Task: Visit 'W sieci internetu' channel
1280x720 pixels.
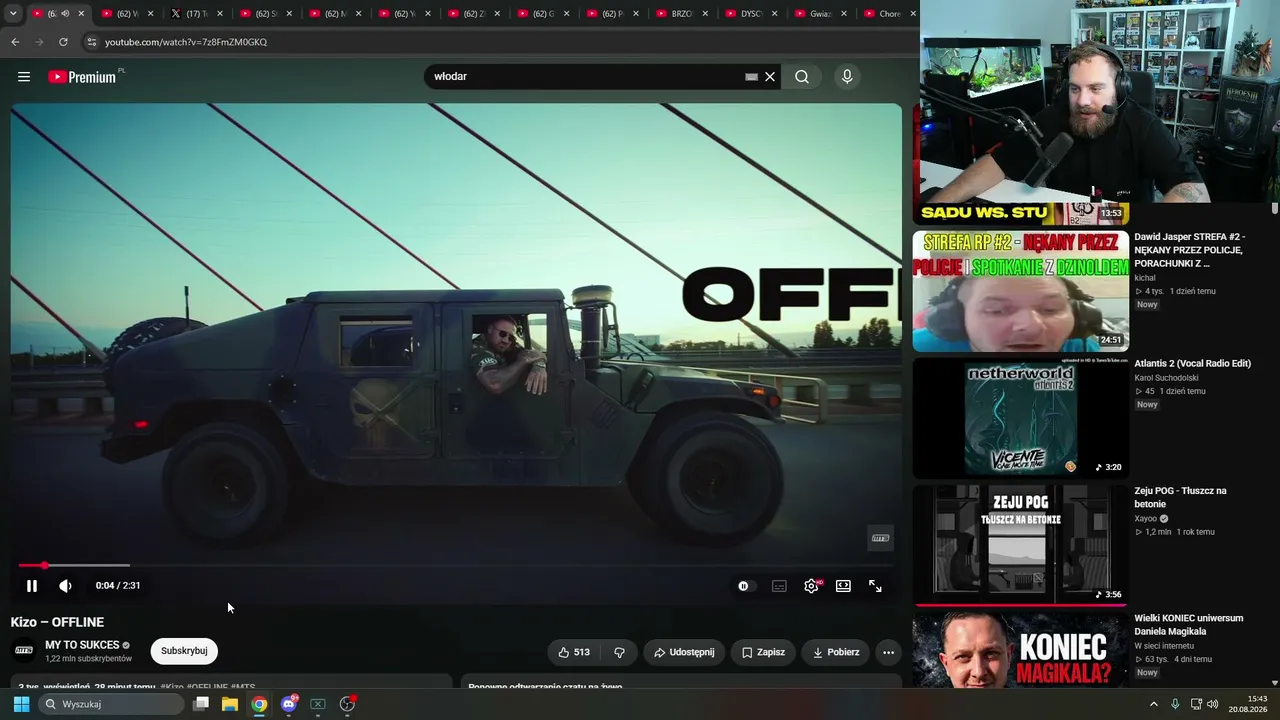Action: pyautogui.click(x=1164, y=646)
